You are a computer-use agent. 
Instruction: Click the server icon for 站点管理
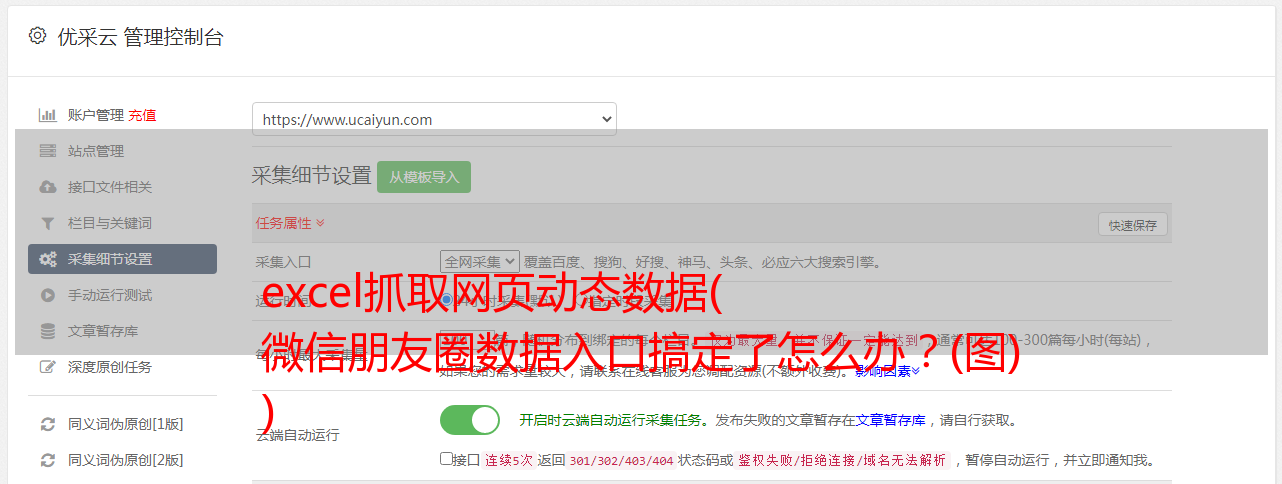pyautogui.click(x=47, y=151)
